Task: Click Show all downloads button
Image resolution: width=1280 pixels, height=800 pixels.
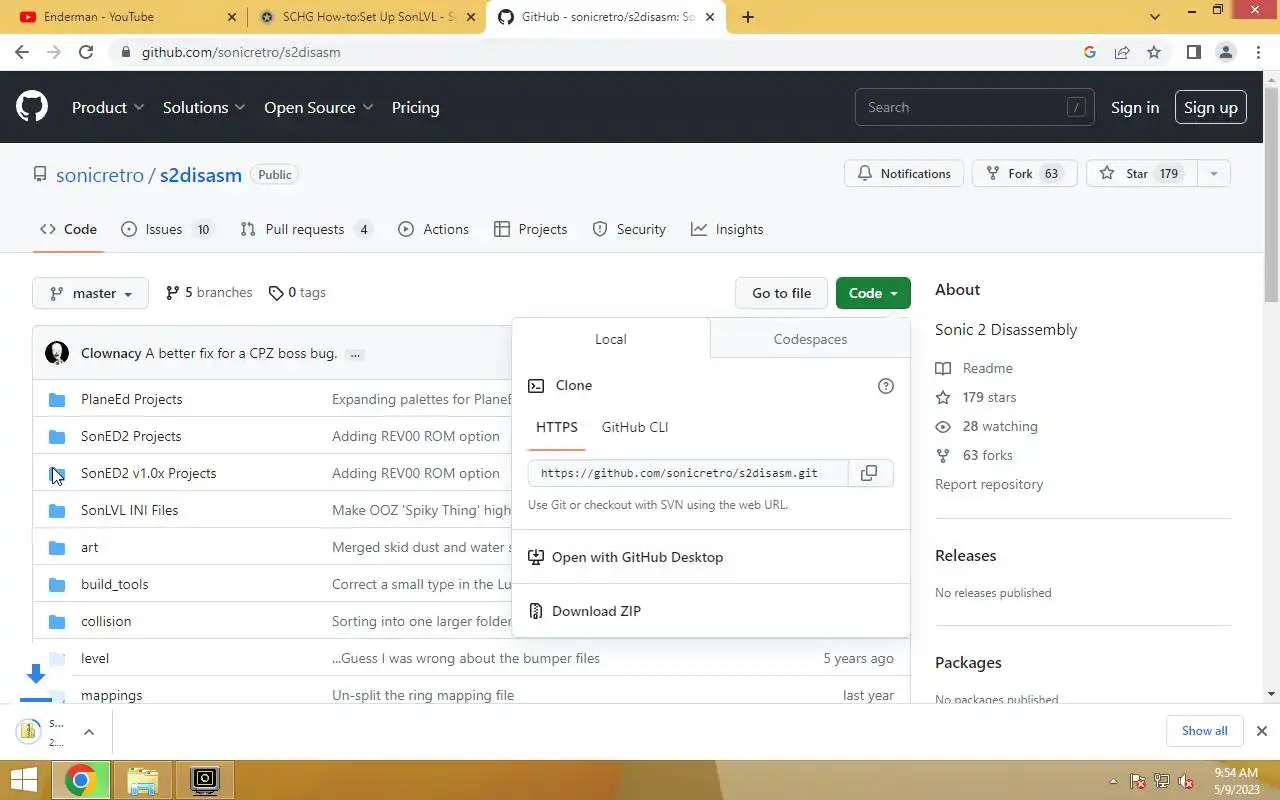Action: 1204,731
